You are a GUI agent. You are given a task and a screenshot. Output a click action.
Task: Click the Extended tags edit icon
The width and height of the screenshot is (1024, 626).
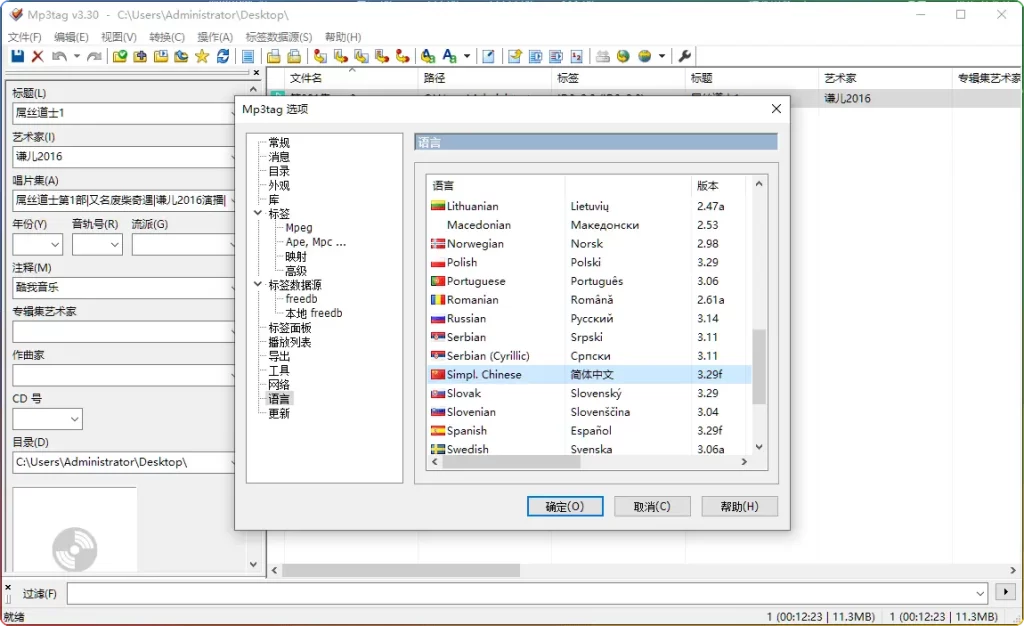(x=488, y=56)
